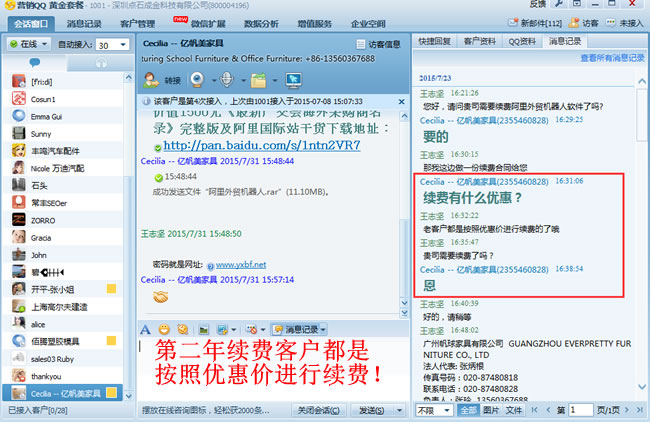Viewport: 650px width, 422px height.
Task: Open 访客 visitor list
Action: 584,23
